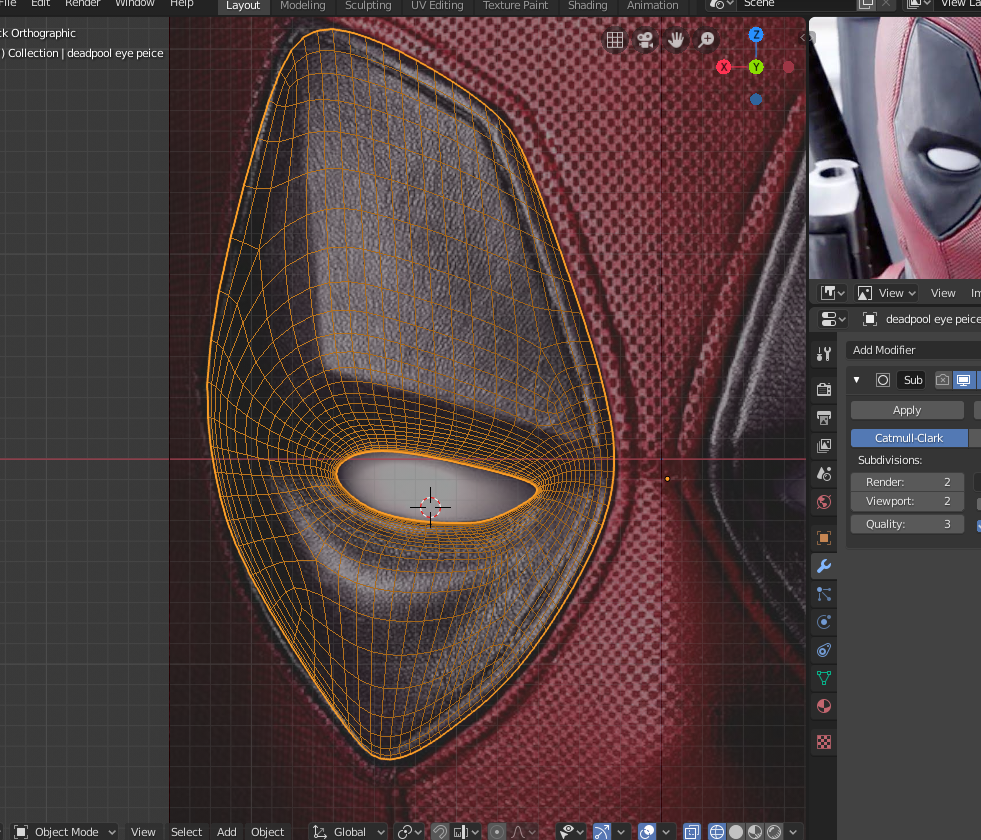
Task: Click the red X axis gizmo handle
Action: pos(724,67)
